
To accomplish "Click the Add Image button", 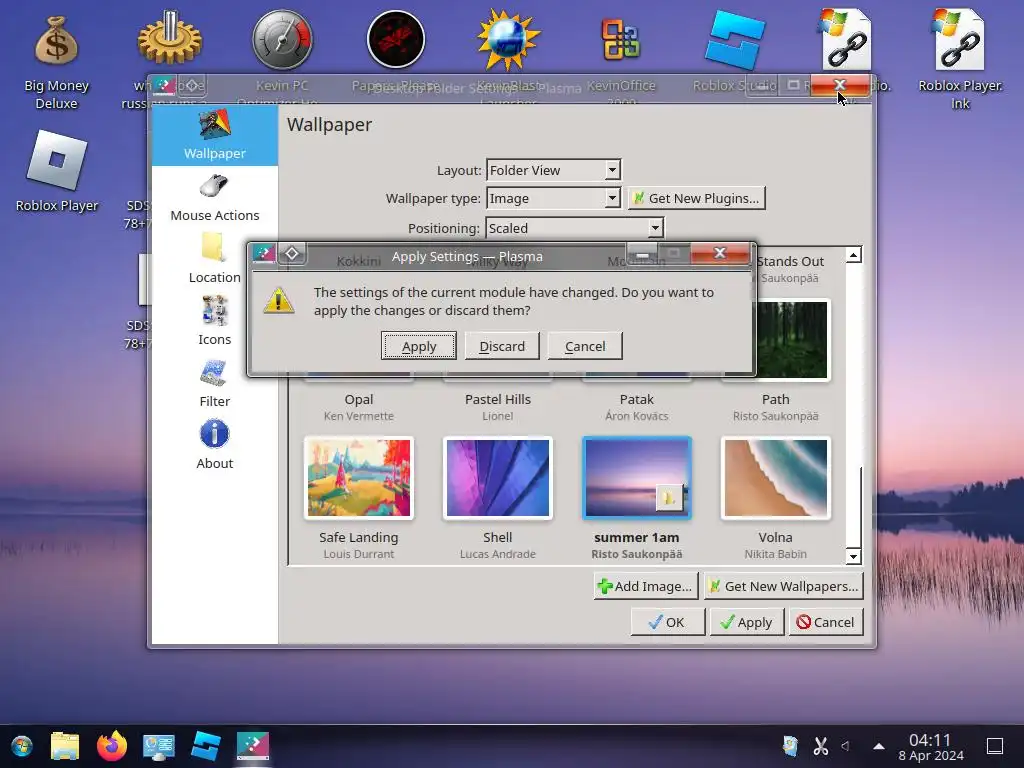I will coord(646,586).
